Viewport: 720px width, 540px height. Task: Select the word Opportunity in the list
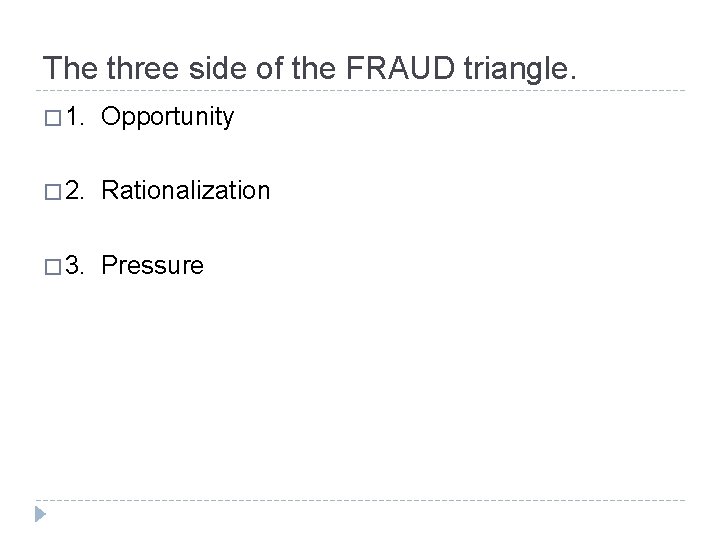point(168,117)
